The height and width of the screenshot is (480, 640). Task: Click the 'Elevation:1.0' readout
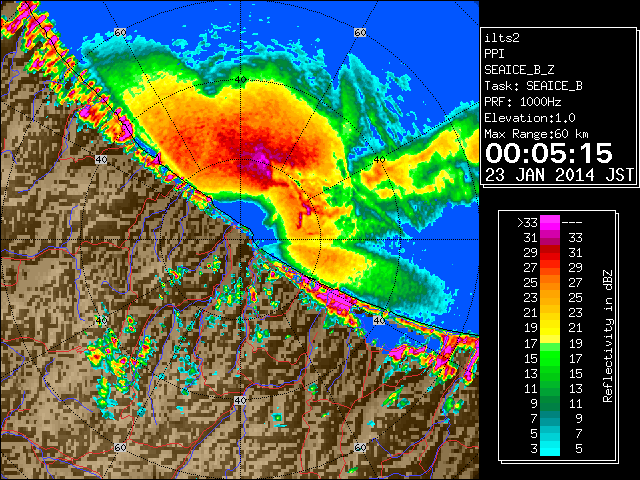[530, 118]
